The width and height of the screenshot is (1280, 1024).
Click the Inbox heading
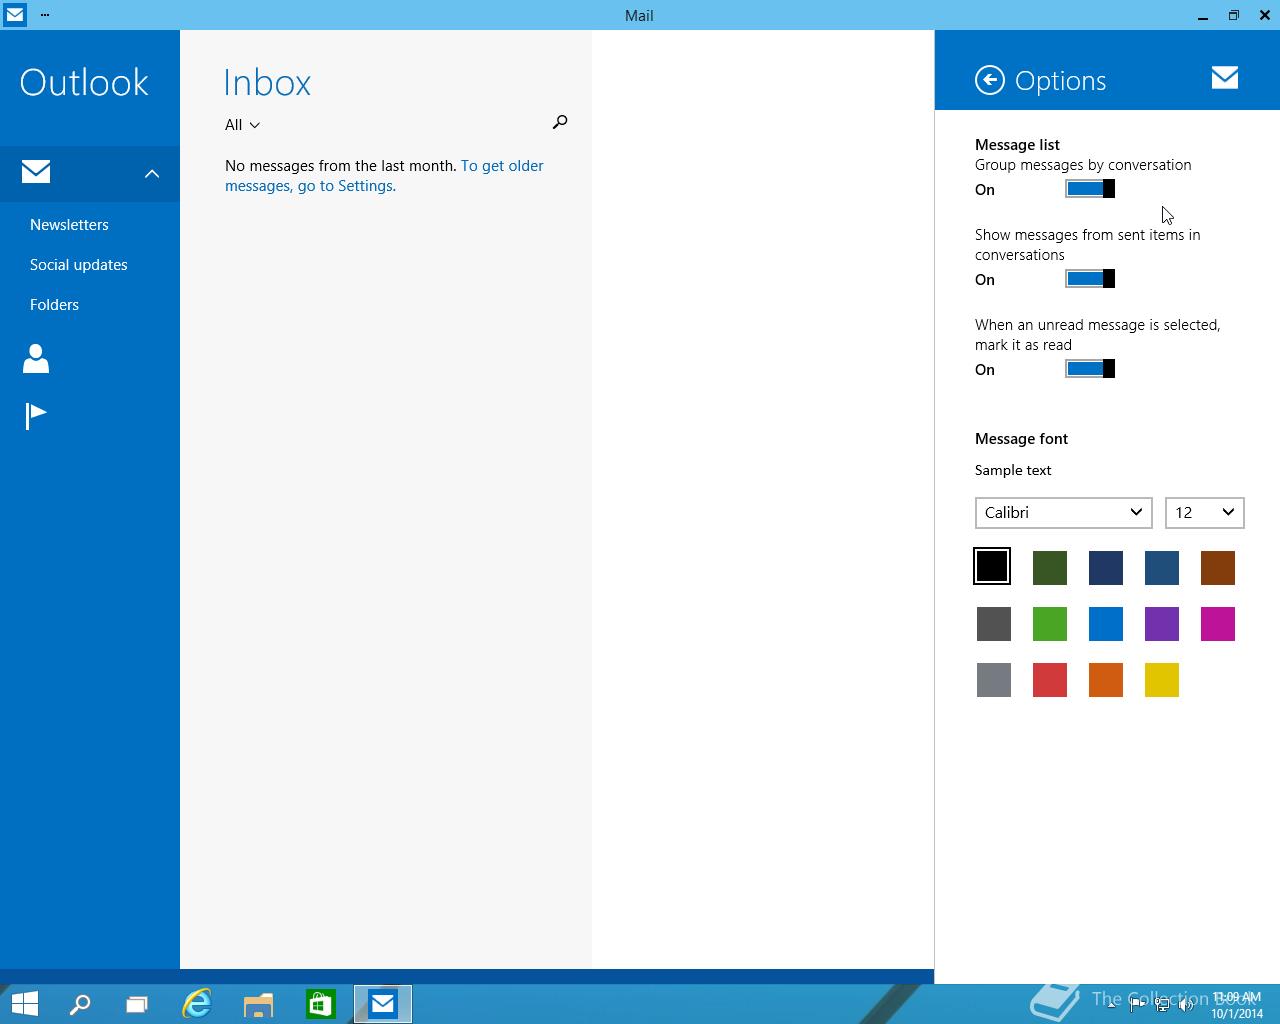coord(267,82)
